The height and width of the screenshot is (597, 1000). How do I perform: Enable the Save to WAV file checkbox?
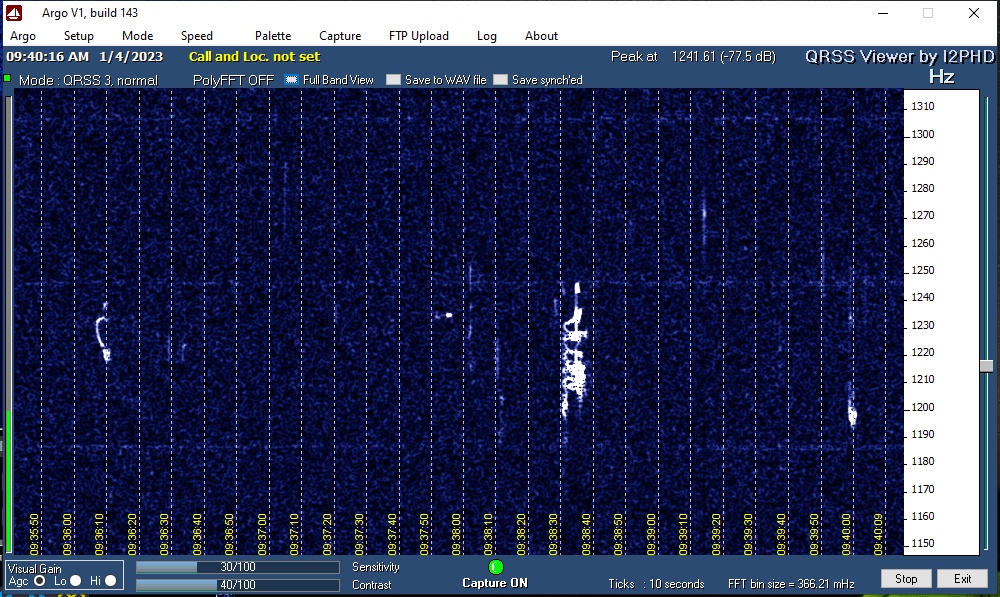point(393,80)
